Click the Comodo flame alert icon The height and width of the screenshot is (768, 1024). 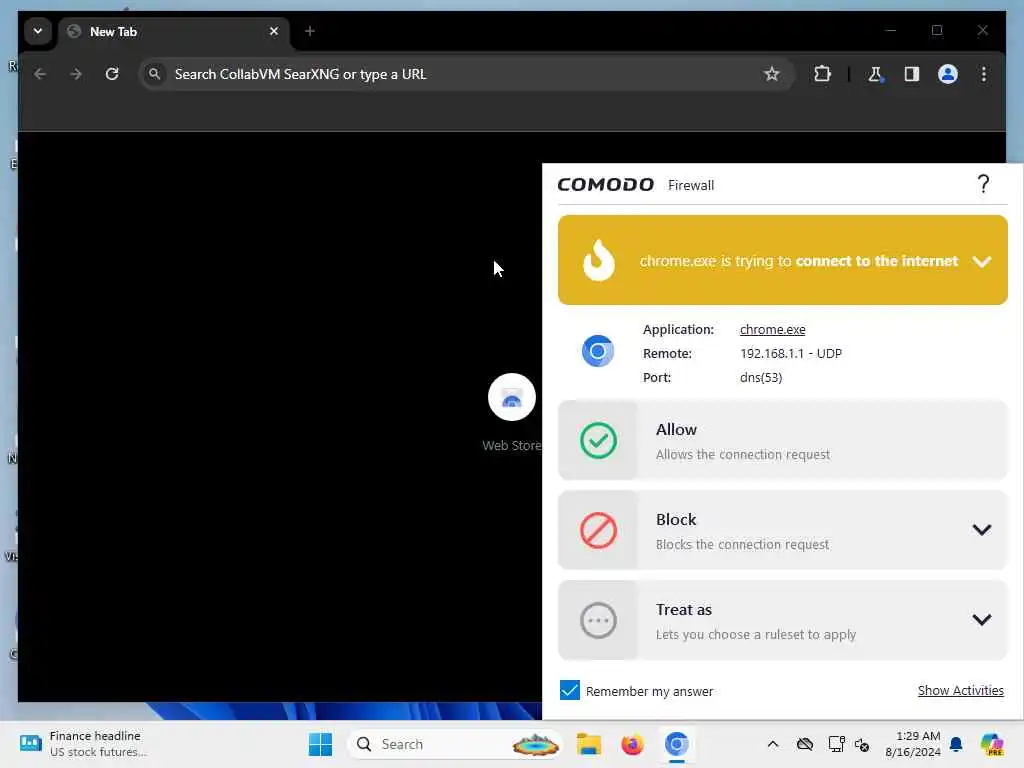(x=598, y=260)
